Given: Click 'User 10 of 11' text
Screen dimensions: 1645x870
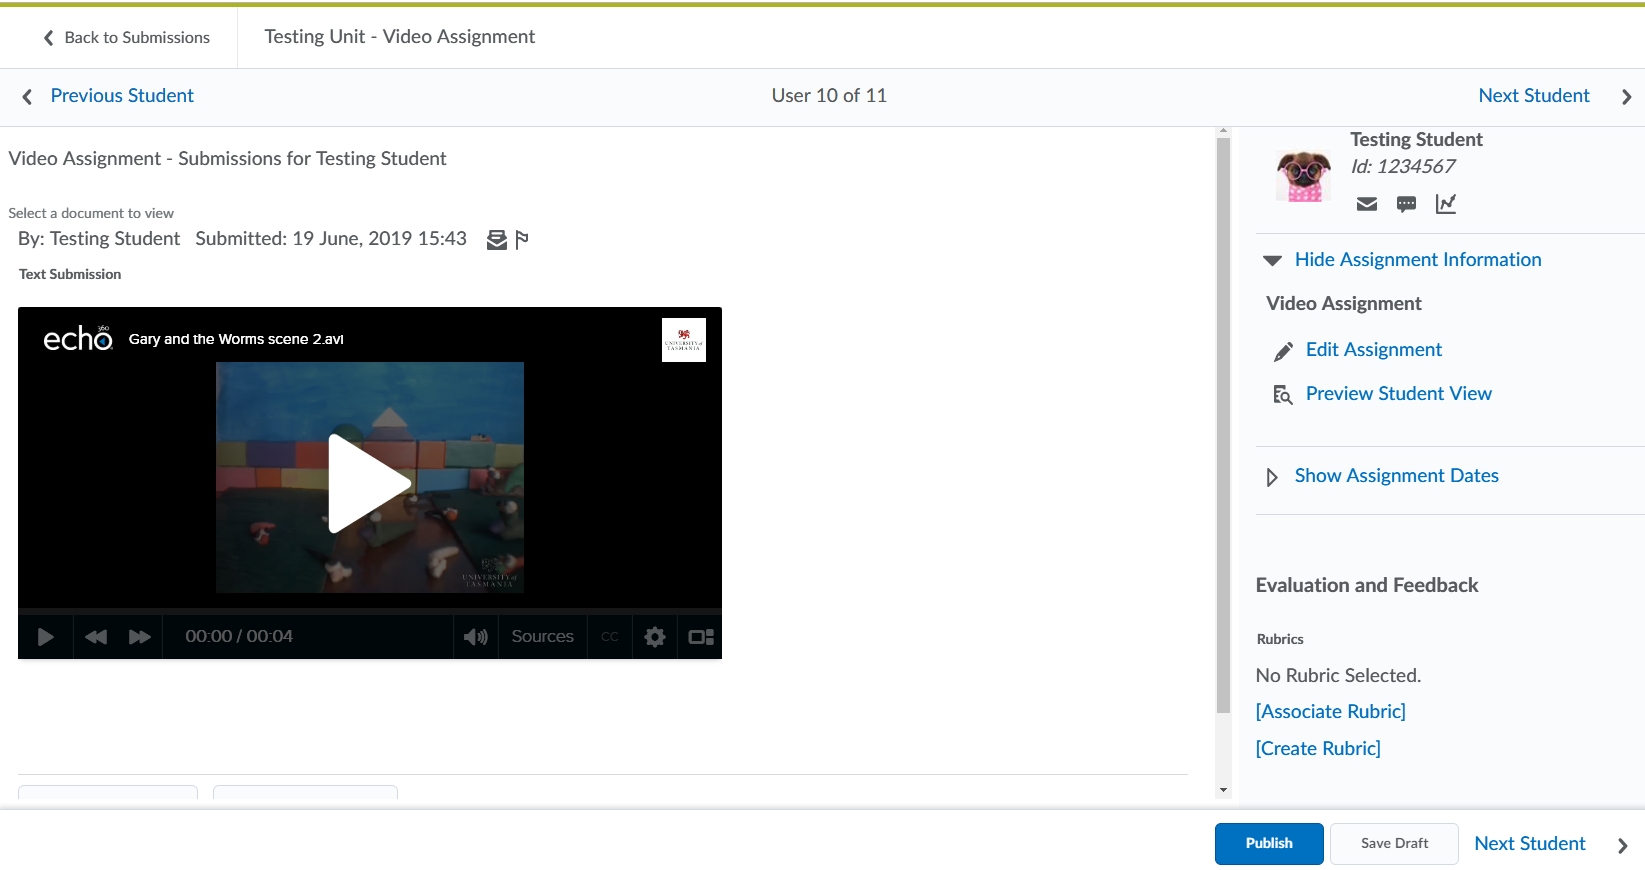Looking at the screenshot, I should [x=829, y=96].
